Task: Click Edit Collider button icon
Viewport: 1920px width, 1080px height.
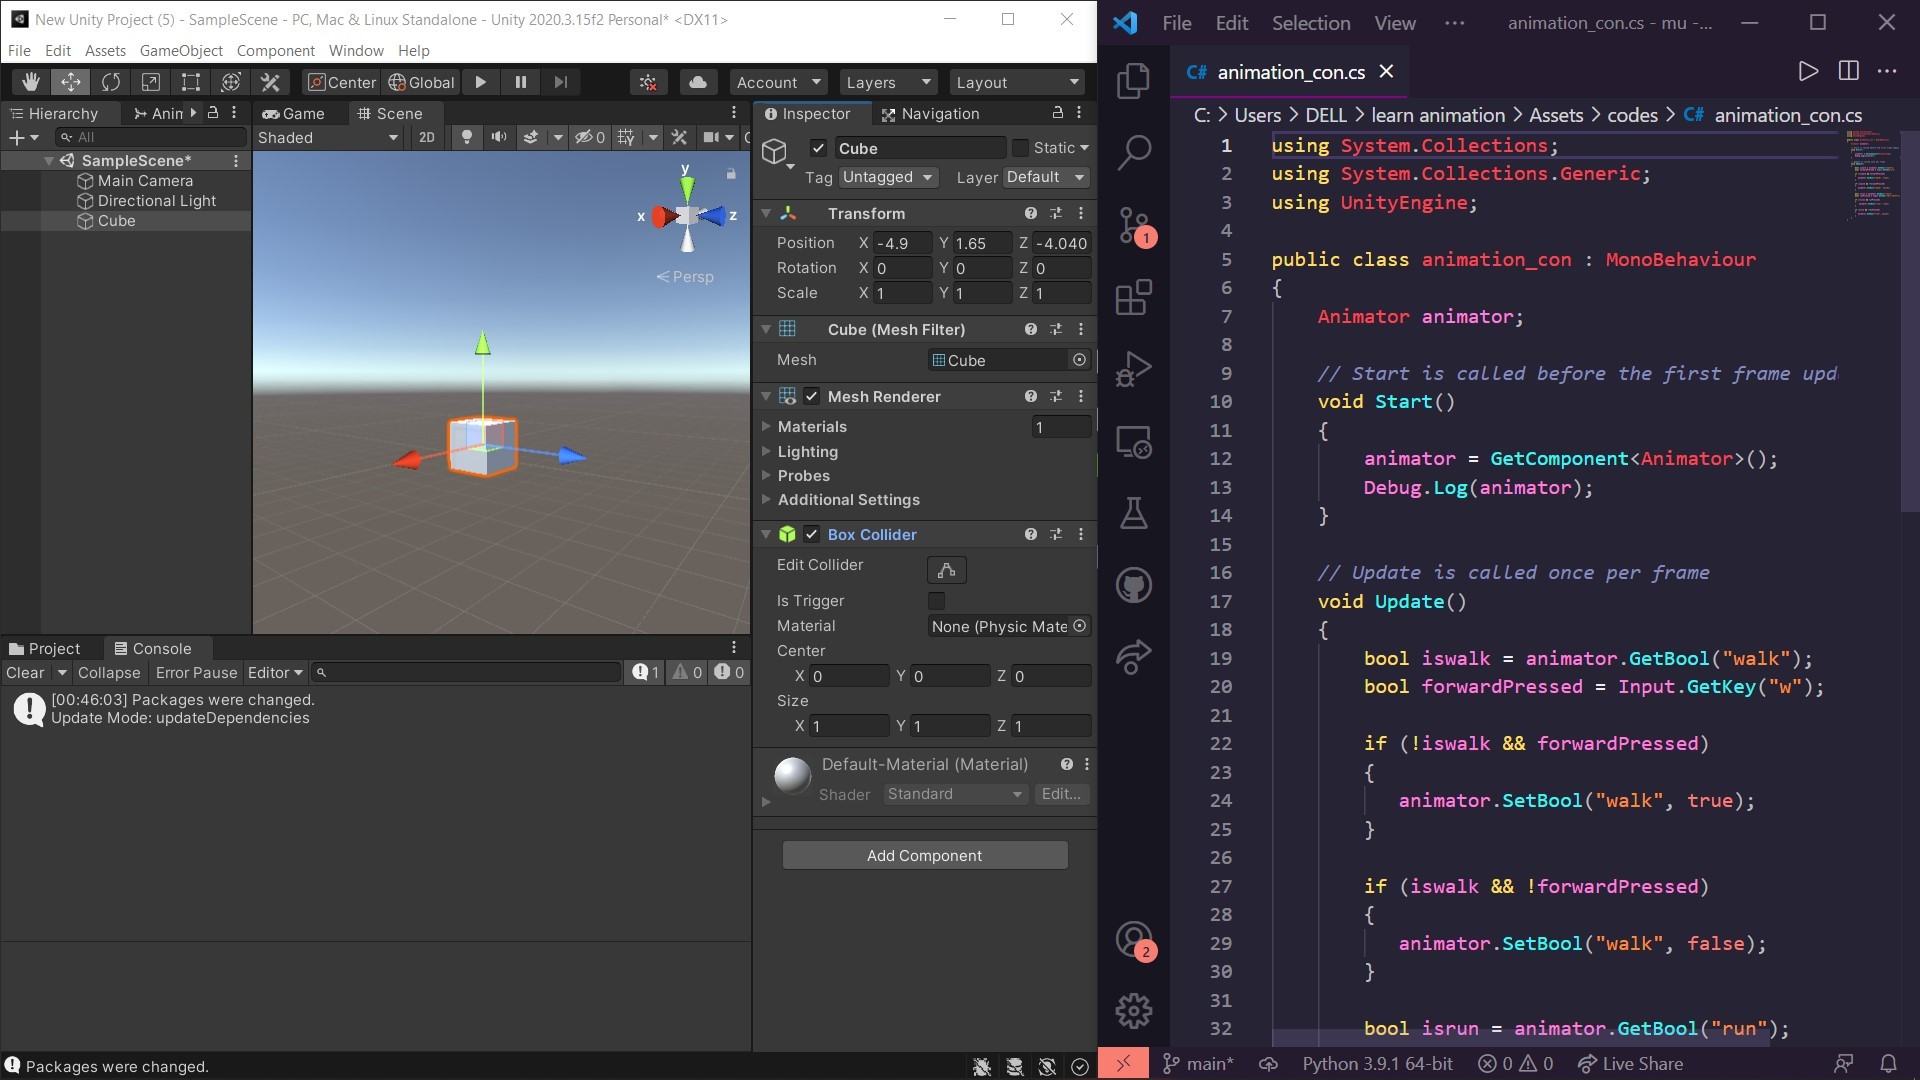Action: tap(946, 570)
